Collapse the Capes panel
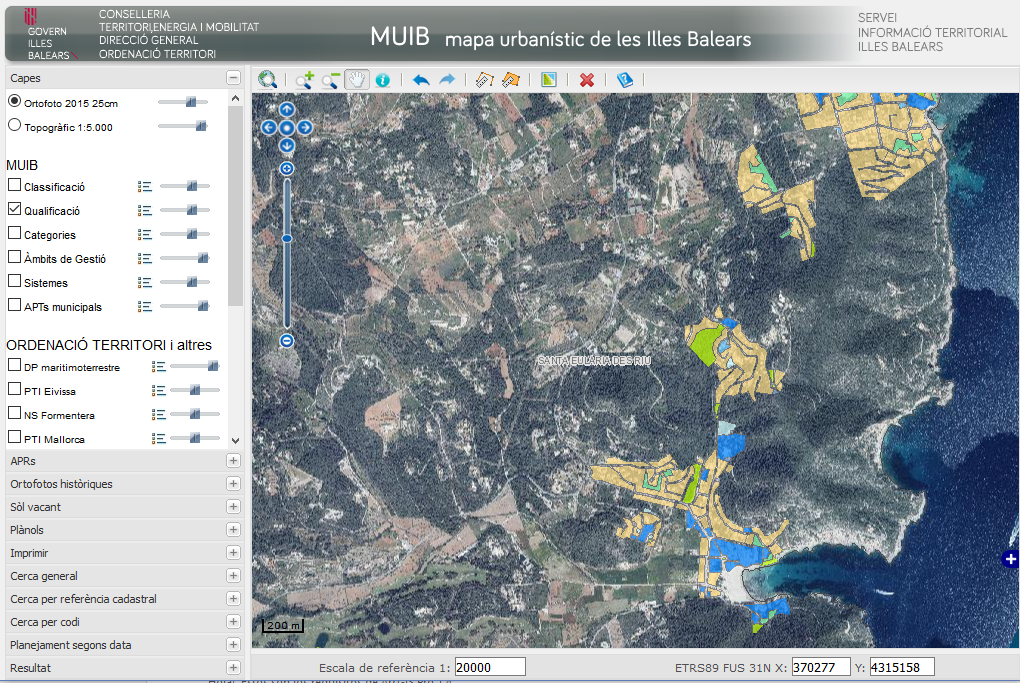Viewport: 1020px width, 683px height. [x=233, y=78]
